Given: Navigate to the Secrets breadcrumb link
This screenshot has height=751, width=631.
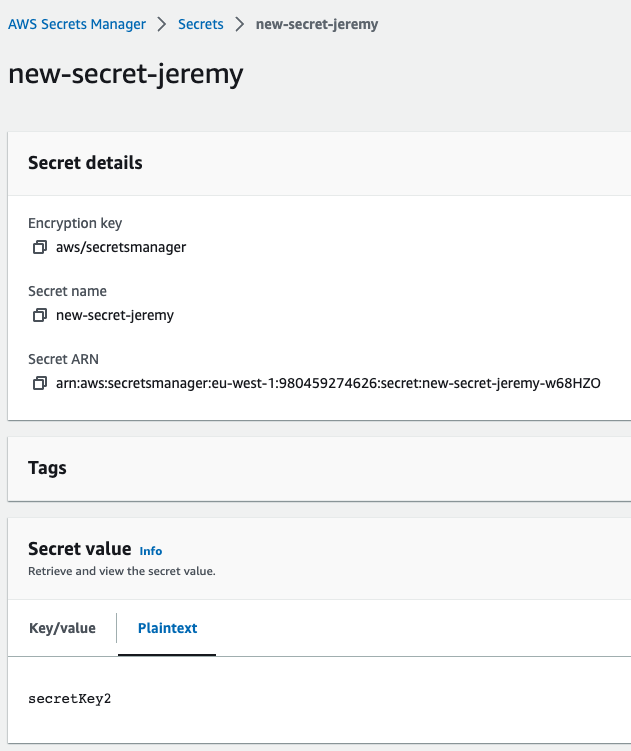Looking at the screenshot, I should click(x=201, y=24).
